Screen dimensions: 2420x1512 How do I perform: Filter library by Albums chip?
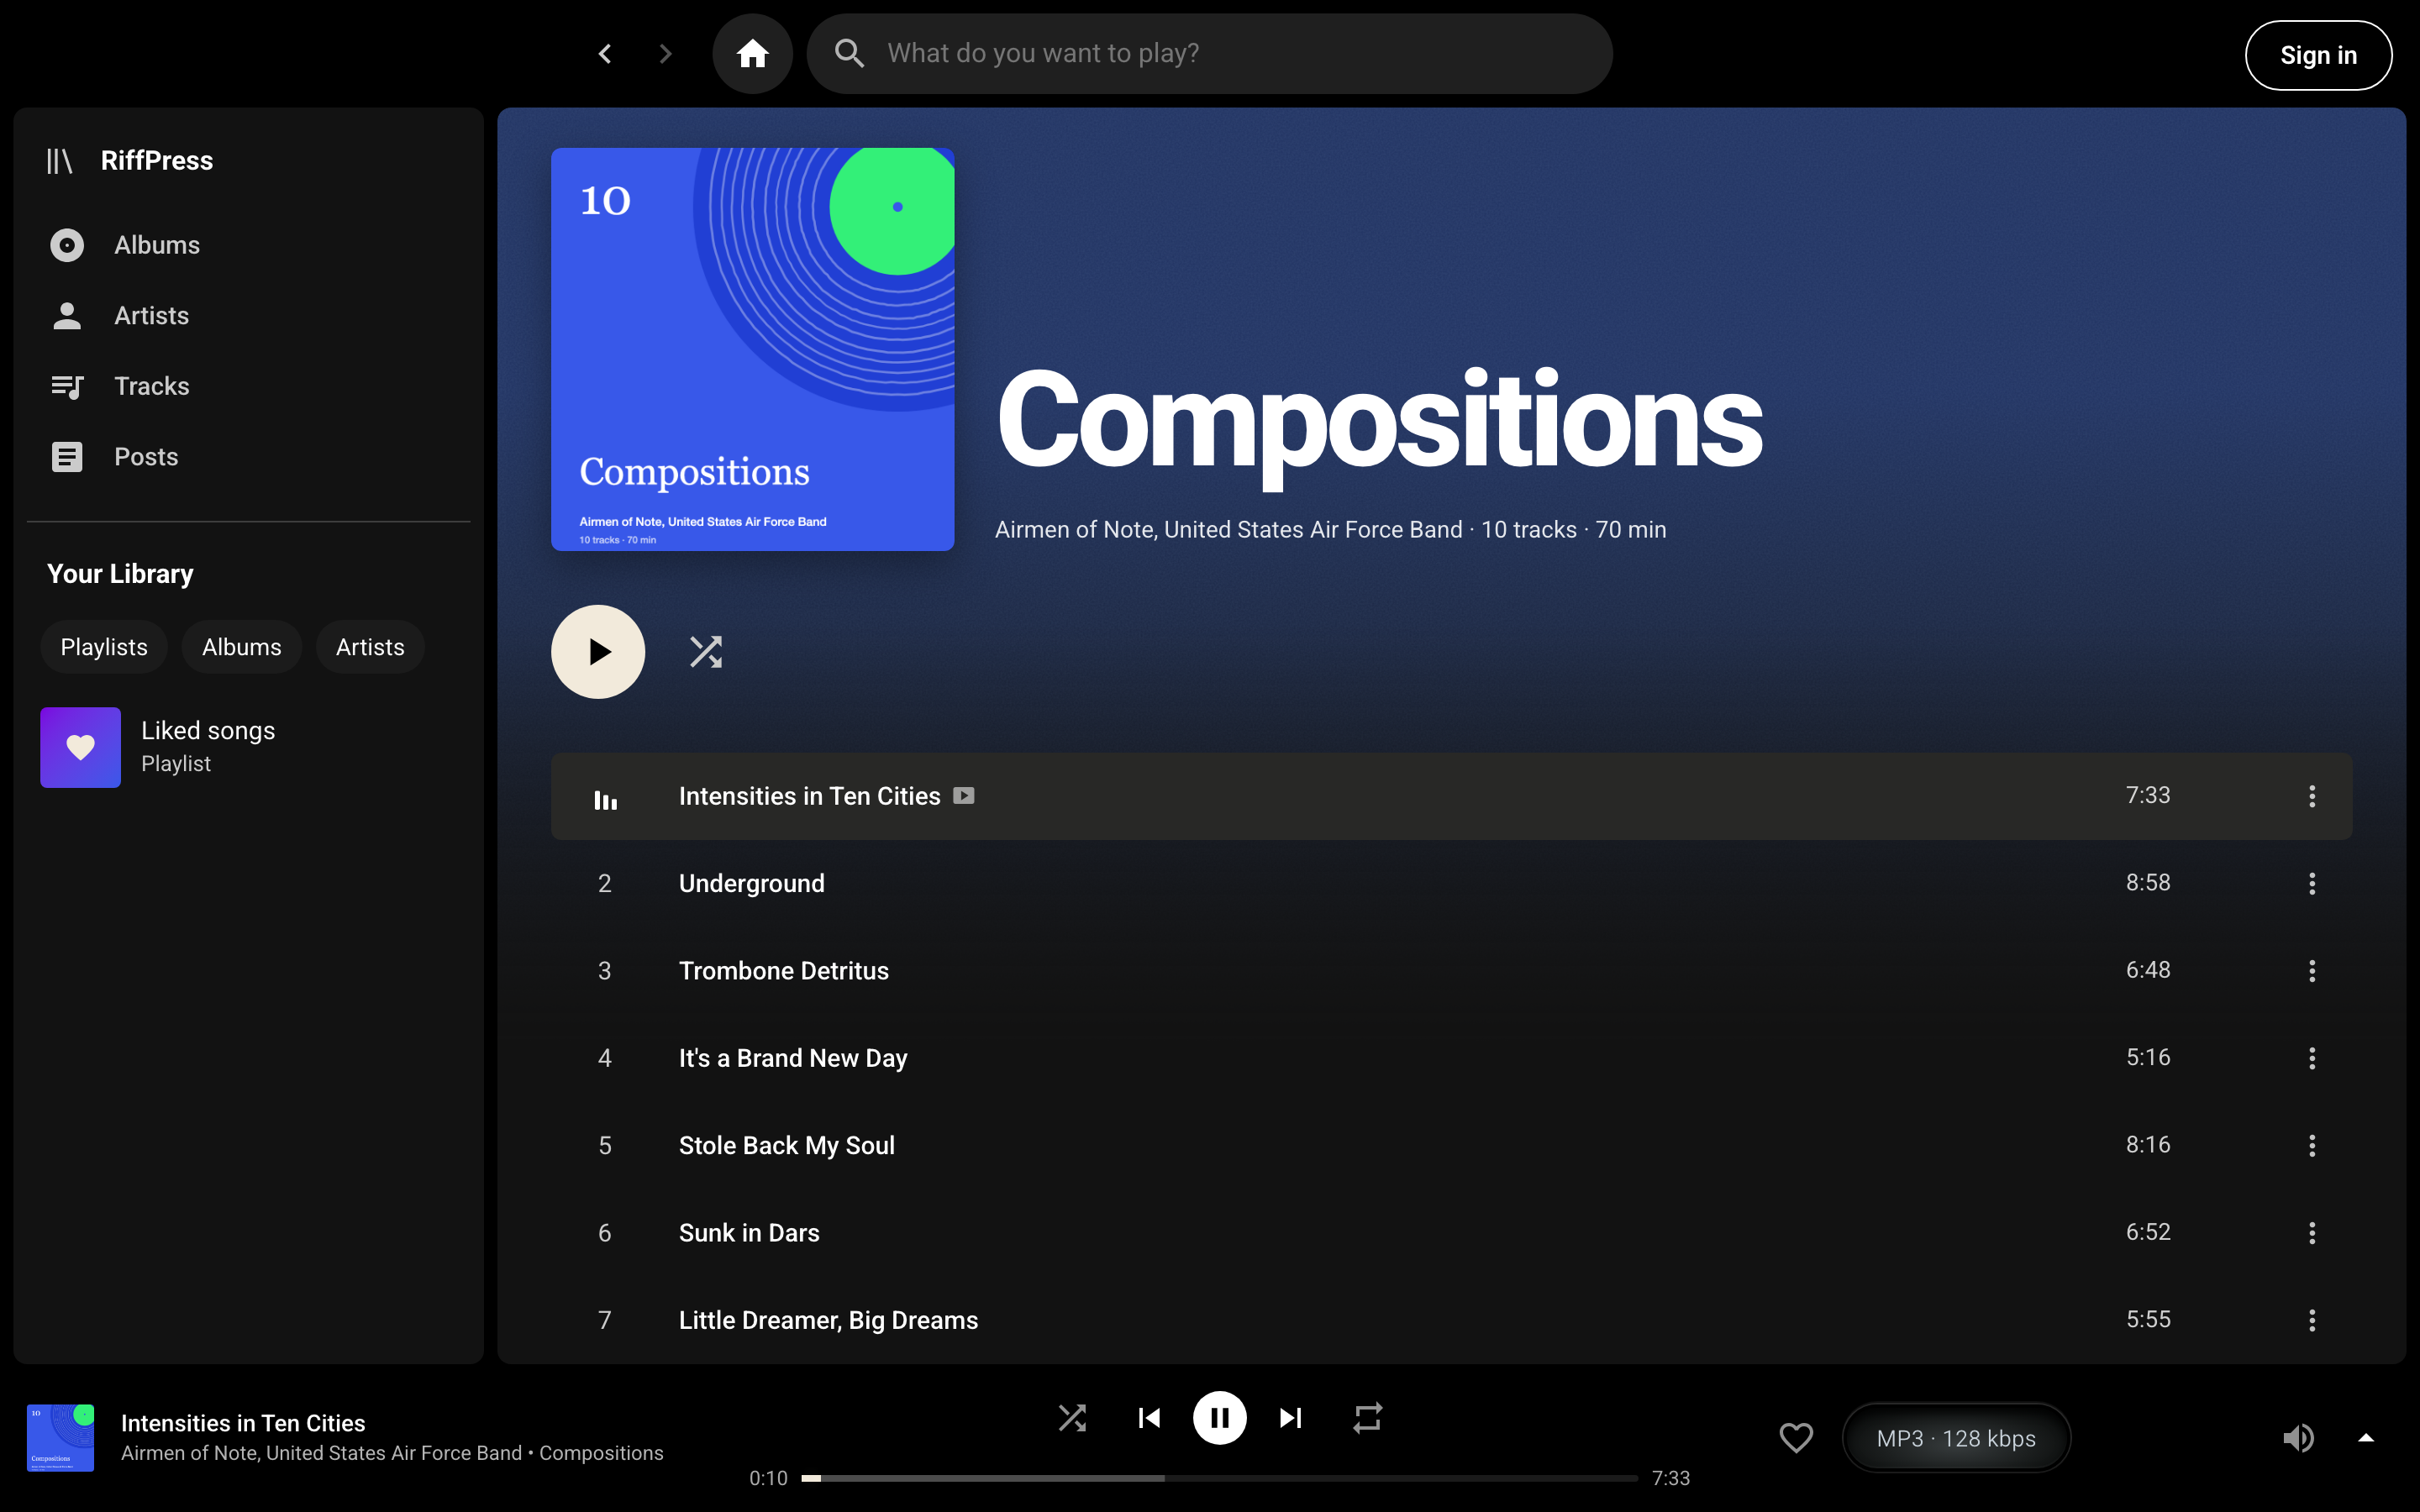pos(242,647)
